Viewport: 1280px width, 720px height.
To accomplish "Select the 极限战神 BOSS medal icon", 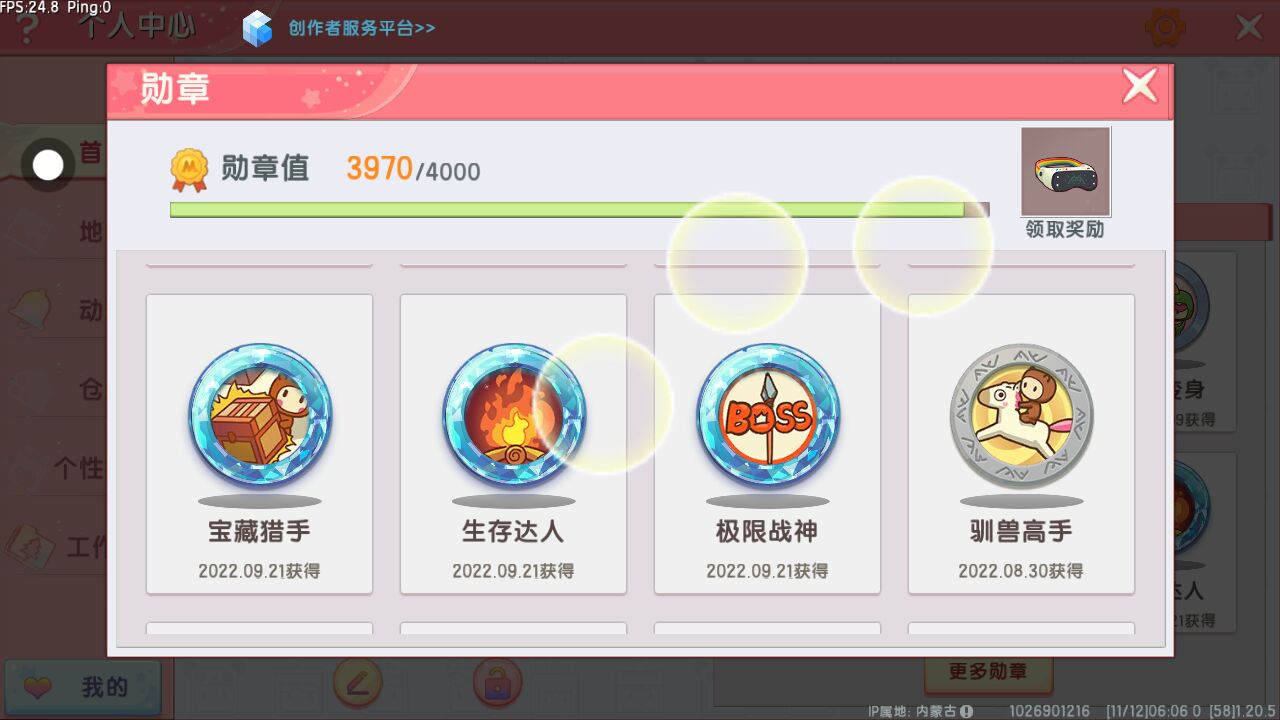I will click(x=768, y=416).
